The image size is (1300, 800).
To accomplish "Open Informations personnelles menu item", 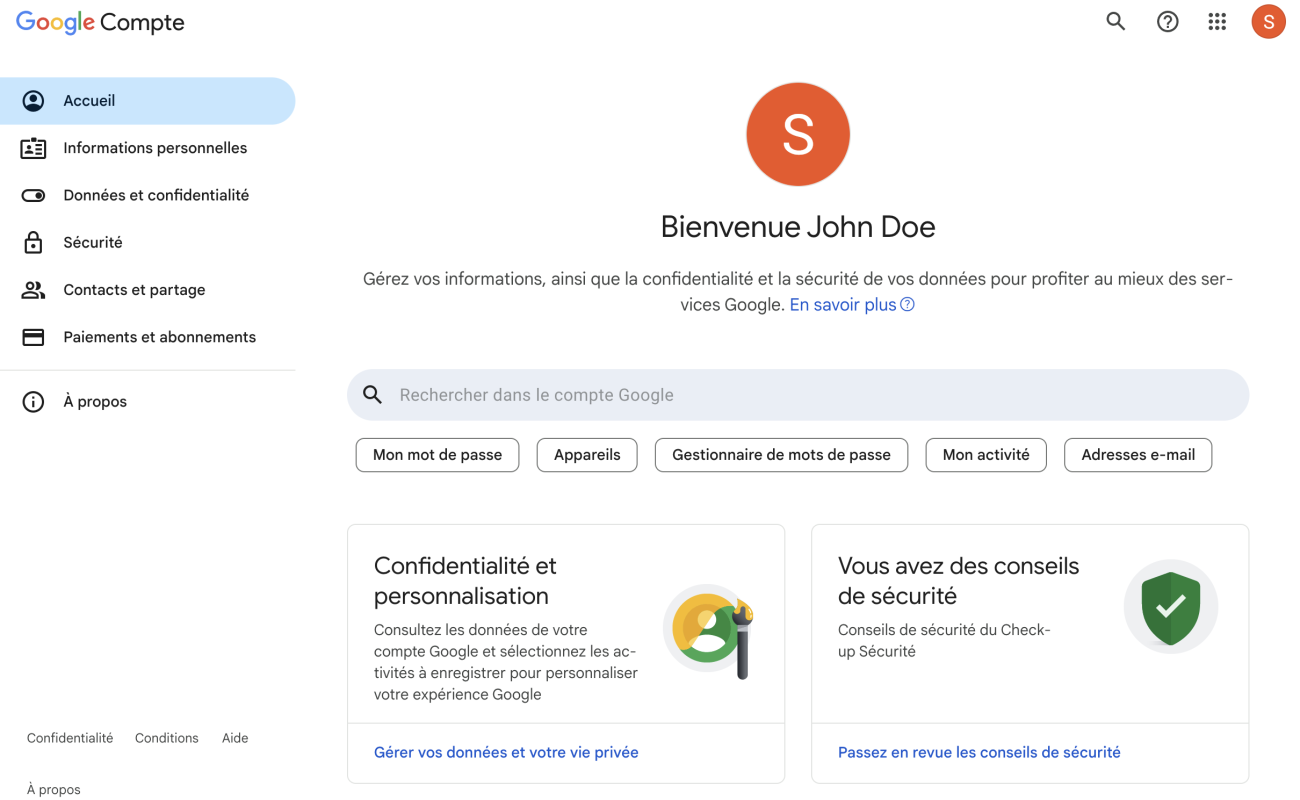I will [x=148, y=148].
